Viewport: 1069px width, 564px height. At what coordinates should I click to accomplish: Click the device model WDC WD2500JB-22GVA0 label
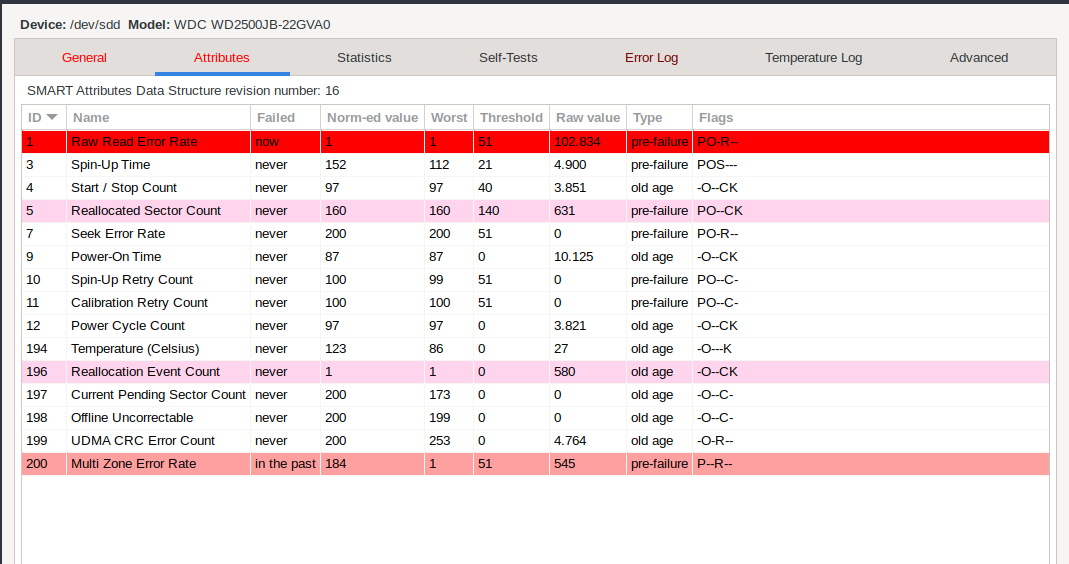[252, 25]
